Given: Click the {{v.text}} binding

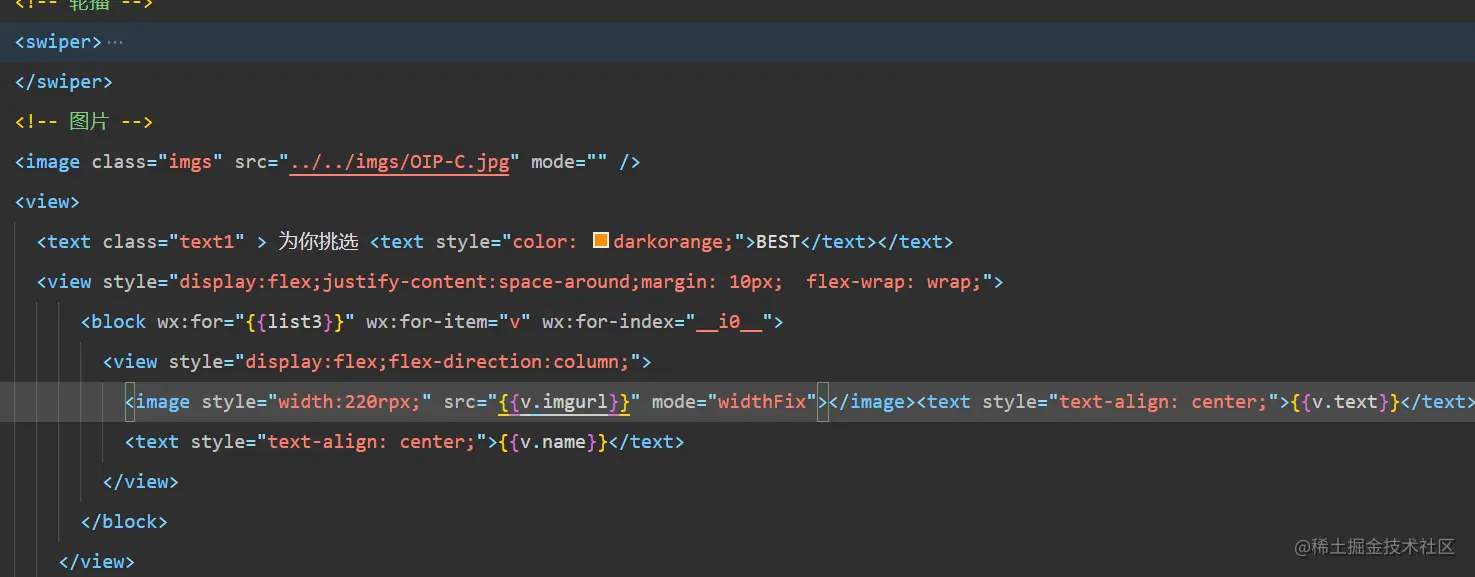Looking at the screenshot, I should pos(1344,402).
